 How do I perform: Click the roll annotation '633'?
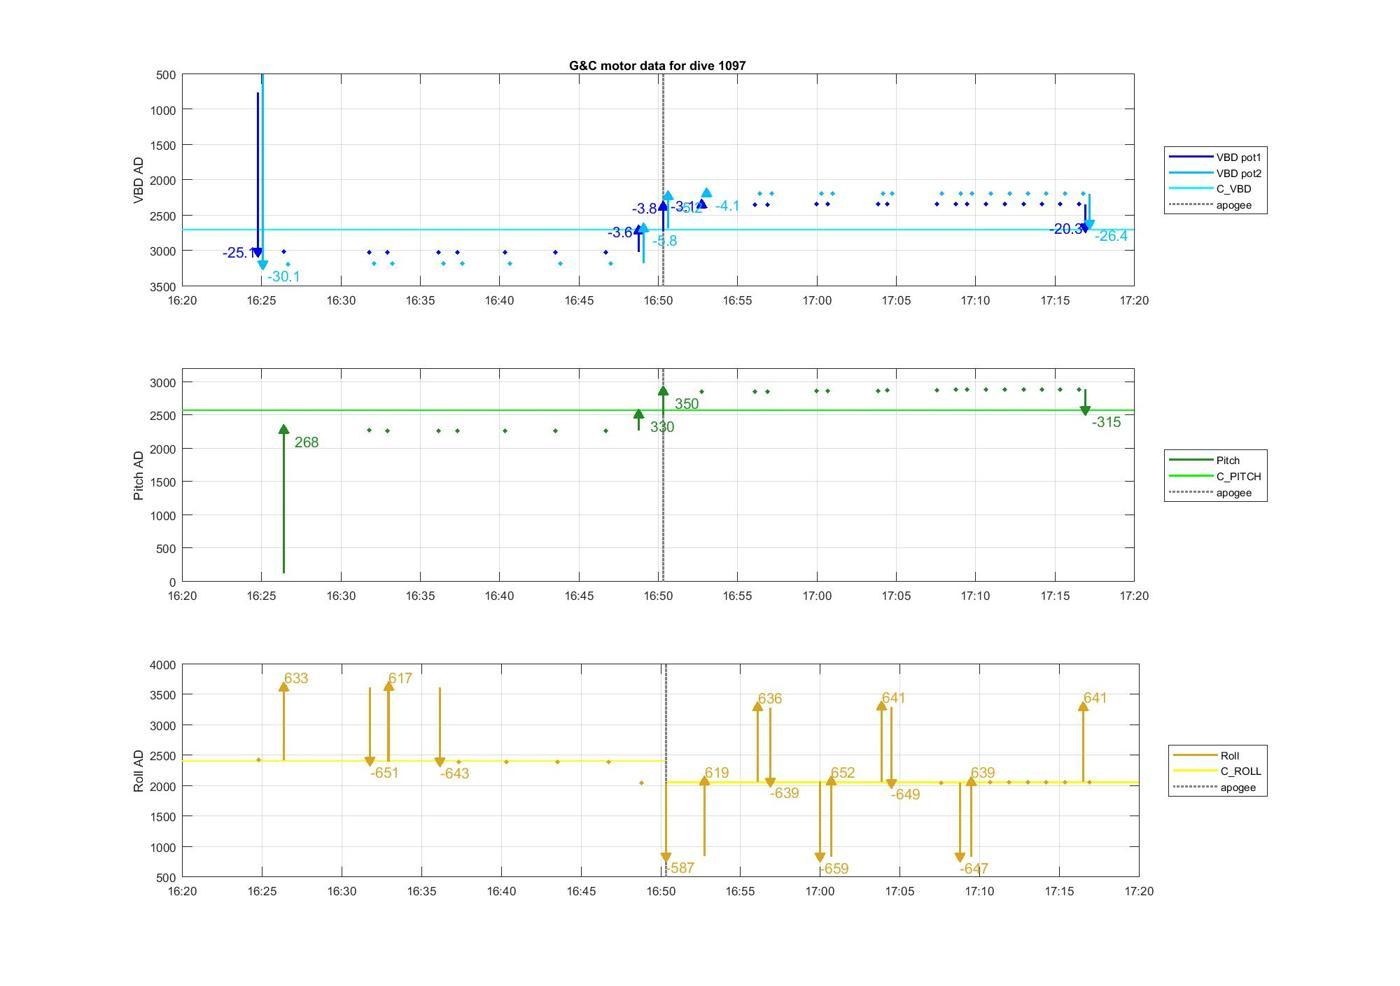click(296, 678)
